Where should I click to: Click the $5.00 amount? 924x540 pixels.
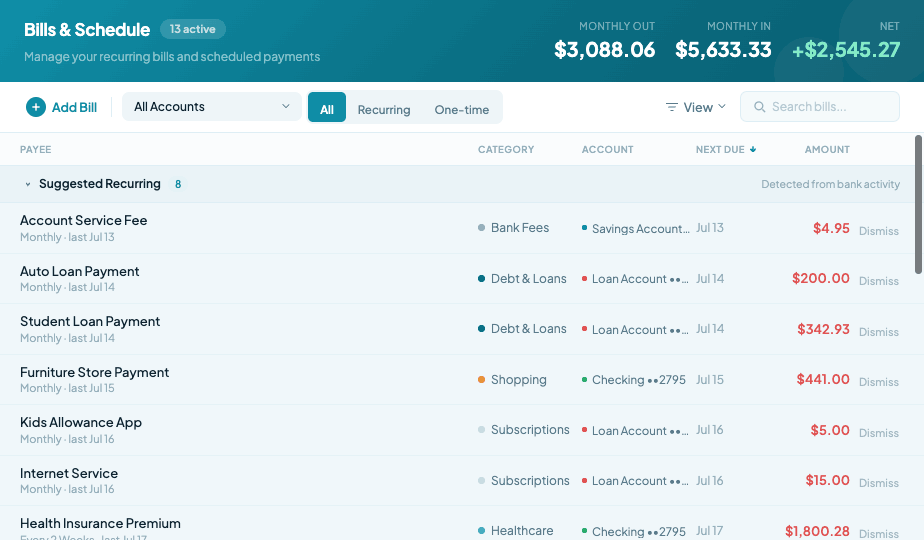pyautogui.click(x=830, y=430)
